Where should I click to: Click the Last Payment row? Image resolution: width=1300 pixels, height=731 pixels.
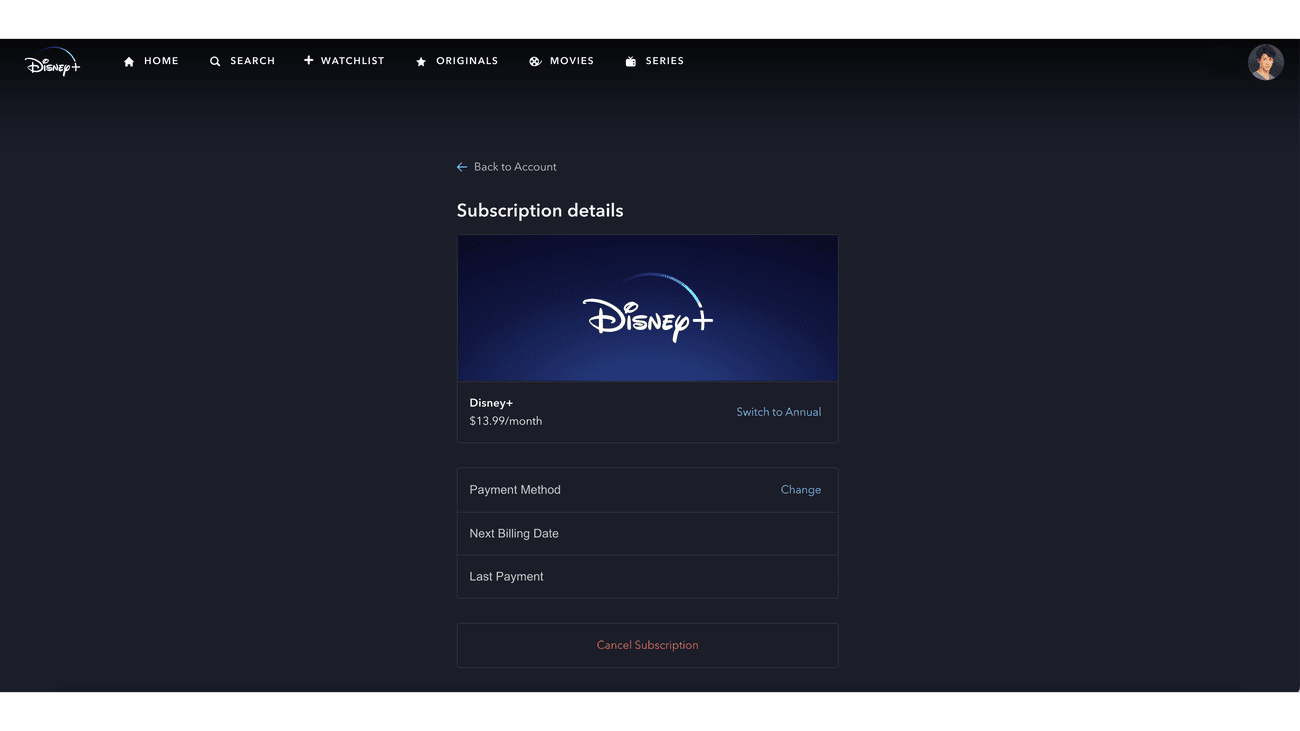(647, 576)
